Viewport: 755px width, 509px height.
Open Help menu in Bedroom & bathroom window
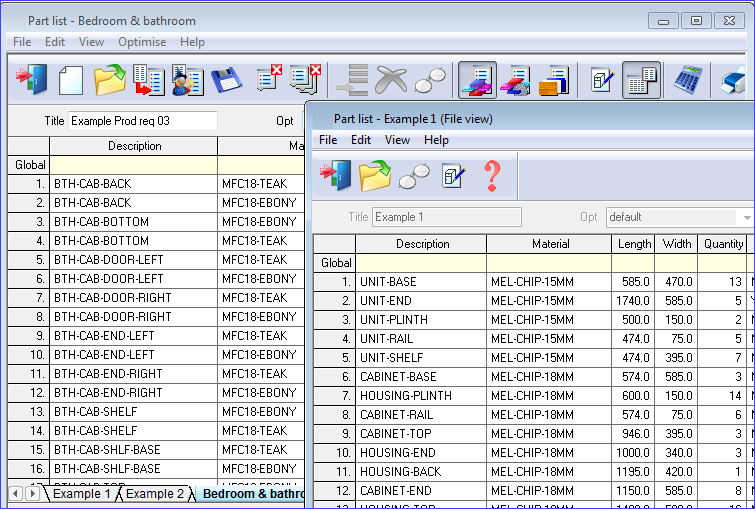pos(192,42)
